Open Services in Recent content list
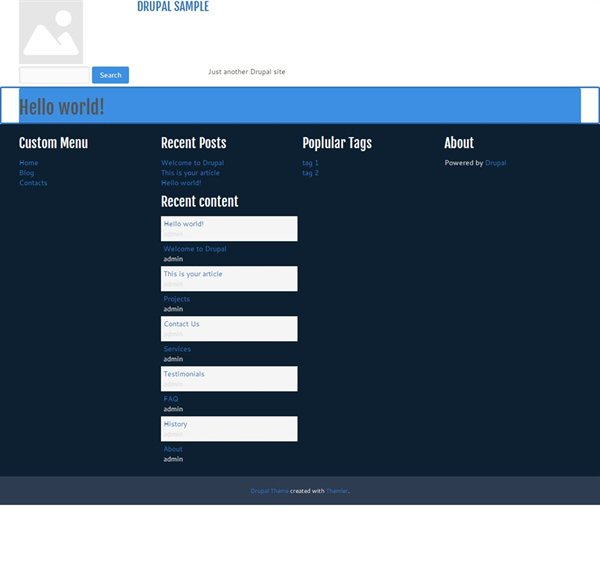 click(177, 349)
